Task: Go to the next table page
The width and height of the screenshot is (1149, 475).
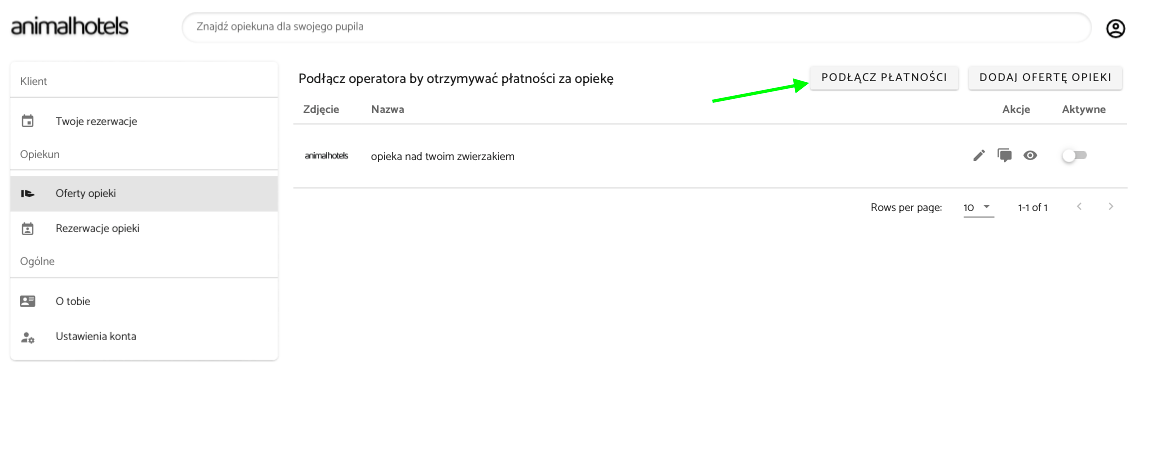Action: point(1111,207)
